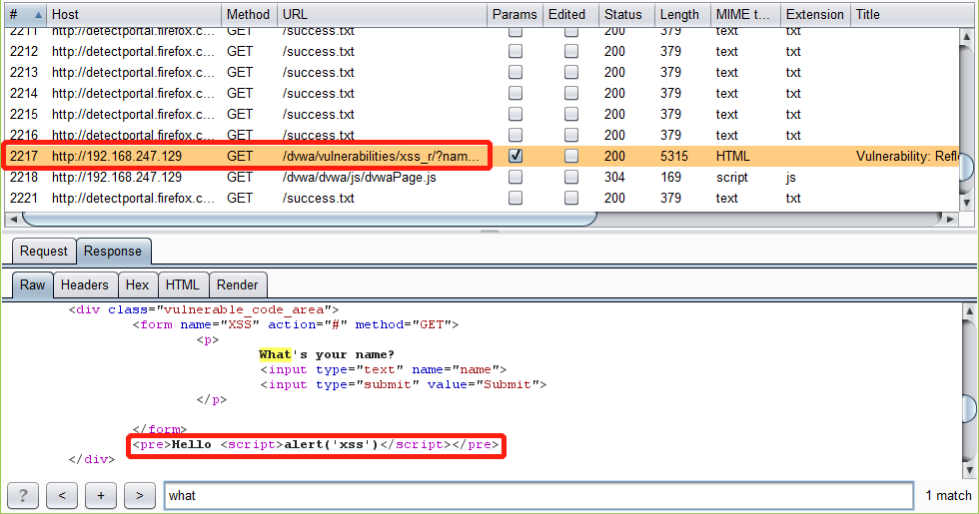Image resolution: width=979 pixels, height=514 pixels.
Task: Toggle Params checkbox for row 2218
Action: 515,177
